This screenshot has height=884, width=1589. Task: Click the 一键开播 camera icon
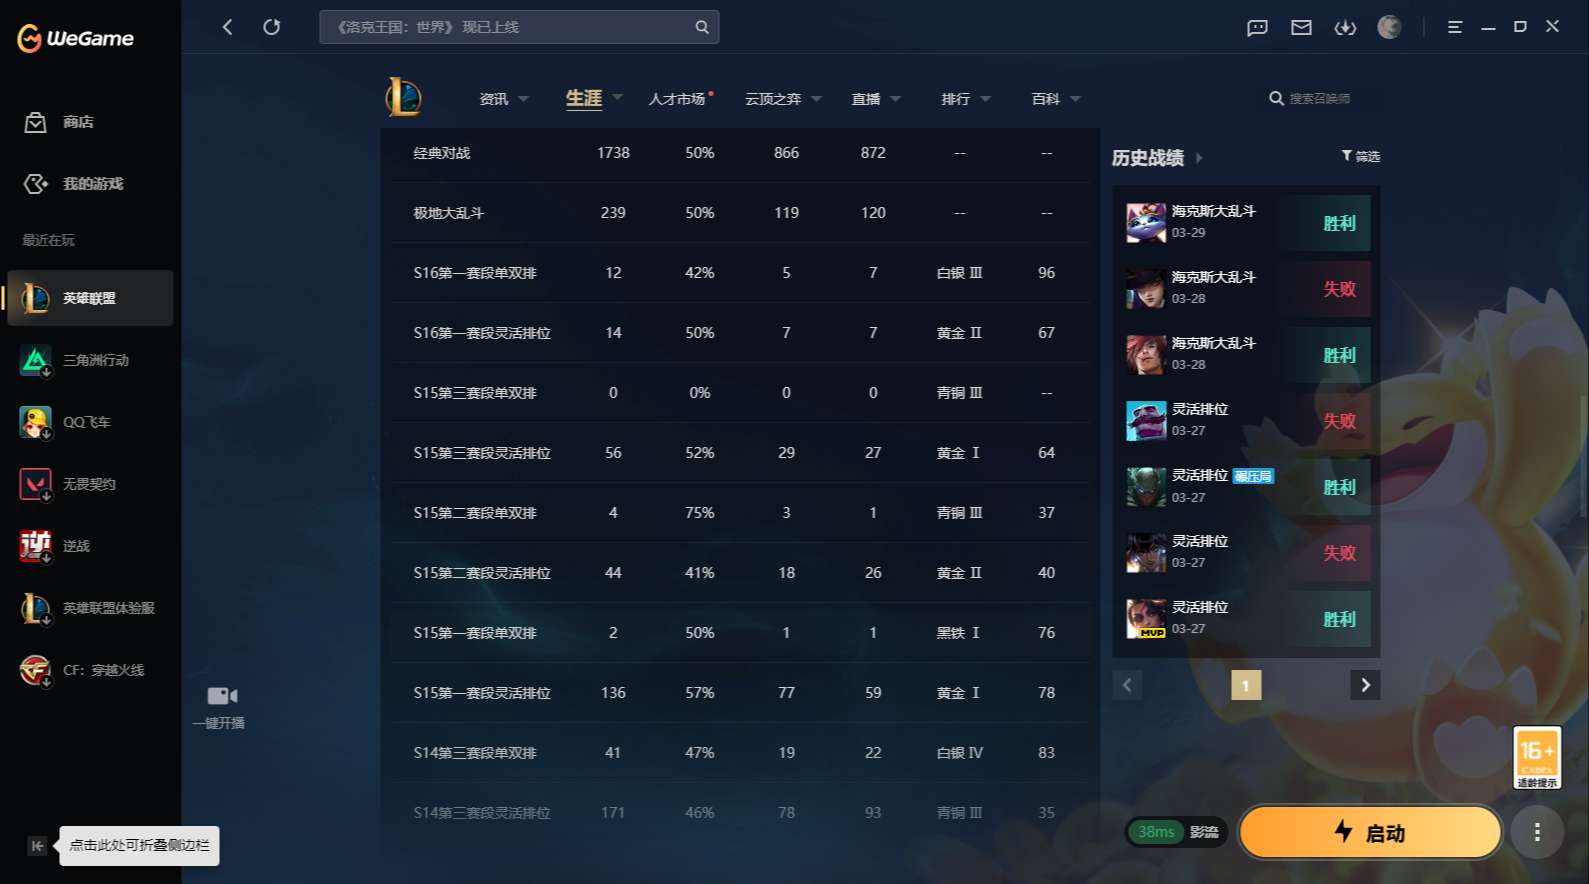[222, 696]
